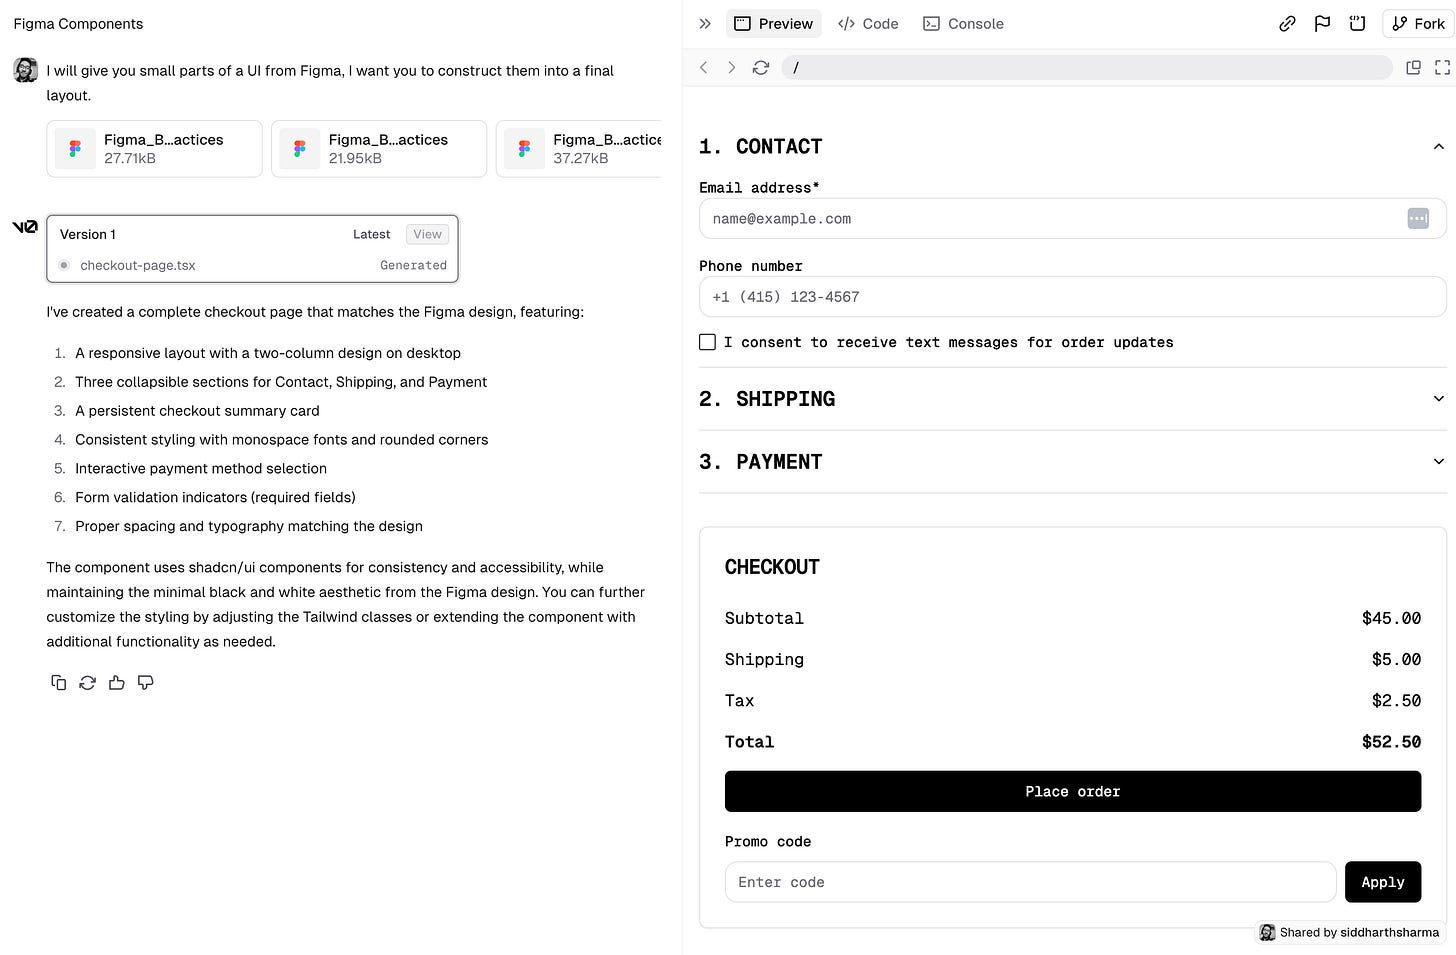Click the v0 logo beside Version 1

25,227
